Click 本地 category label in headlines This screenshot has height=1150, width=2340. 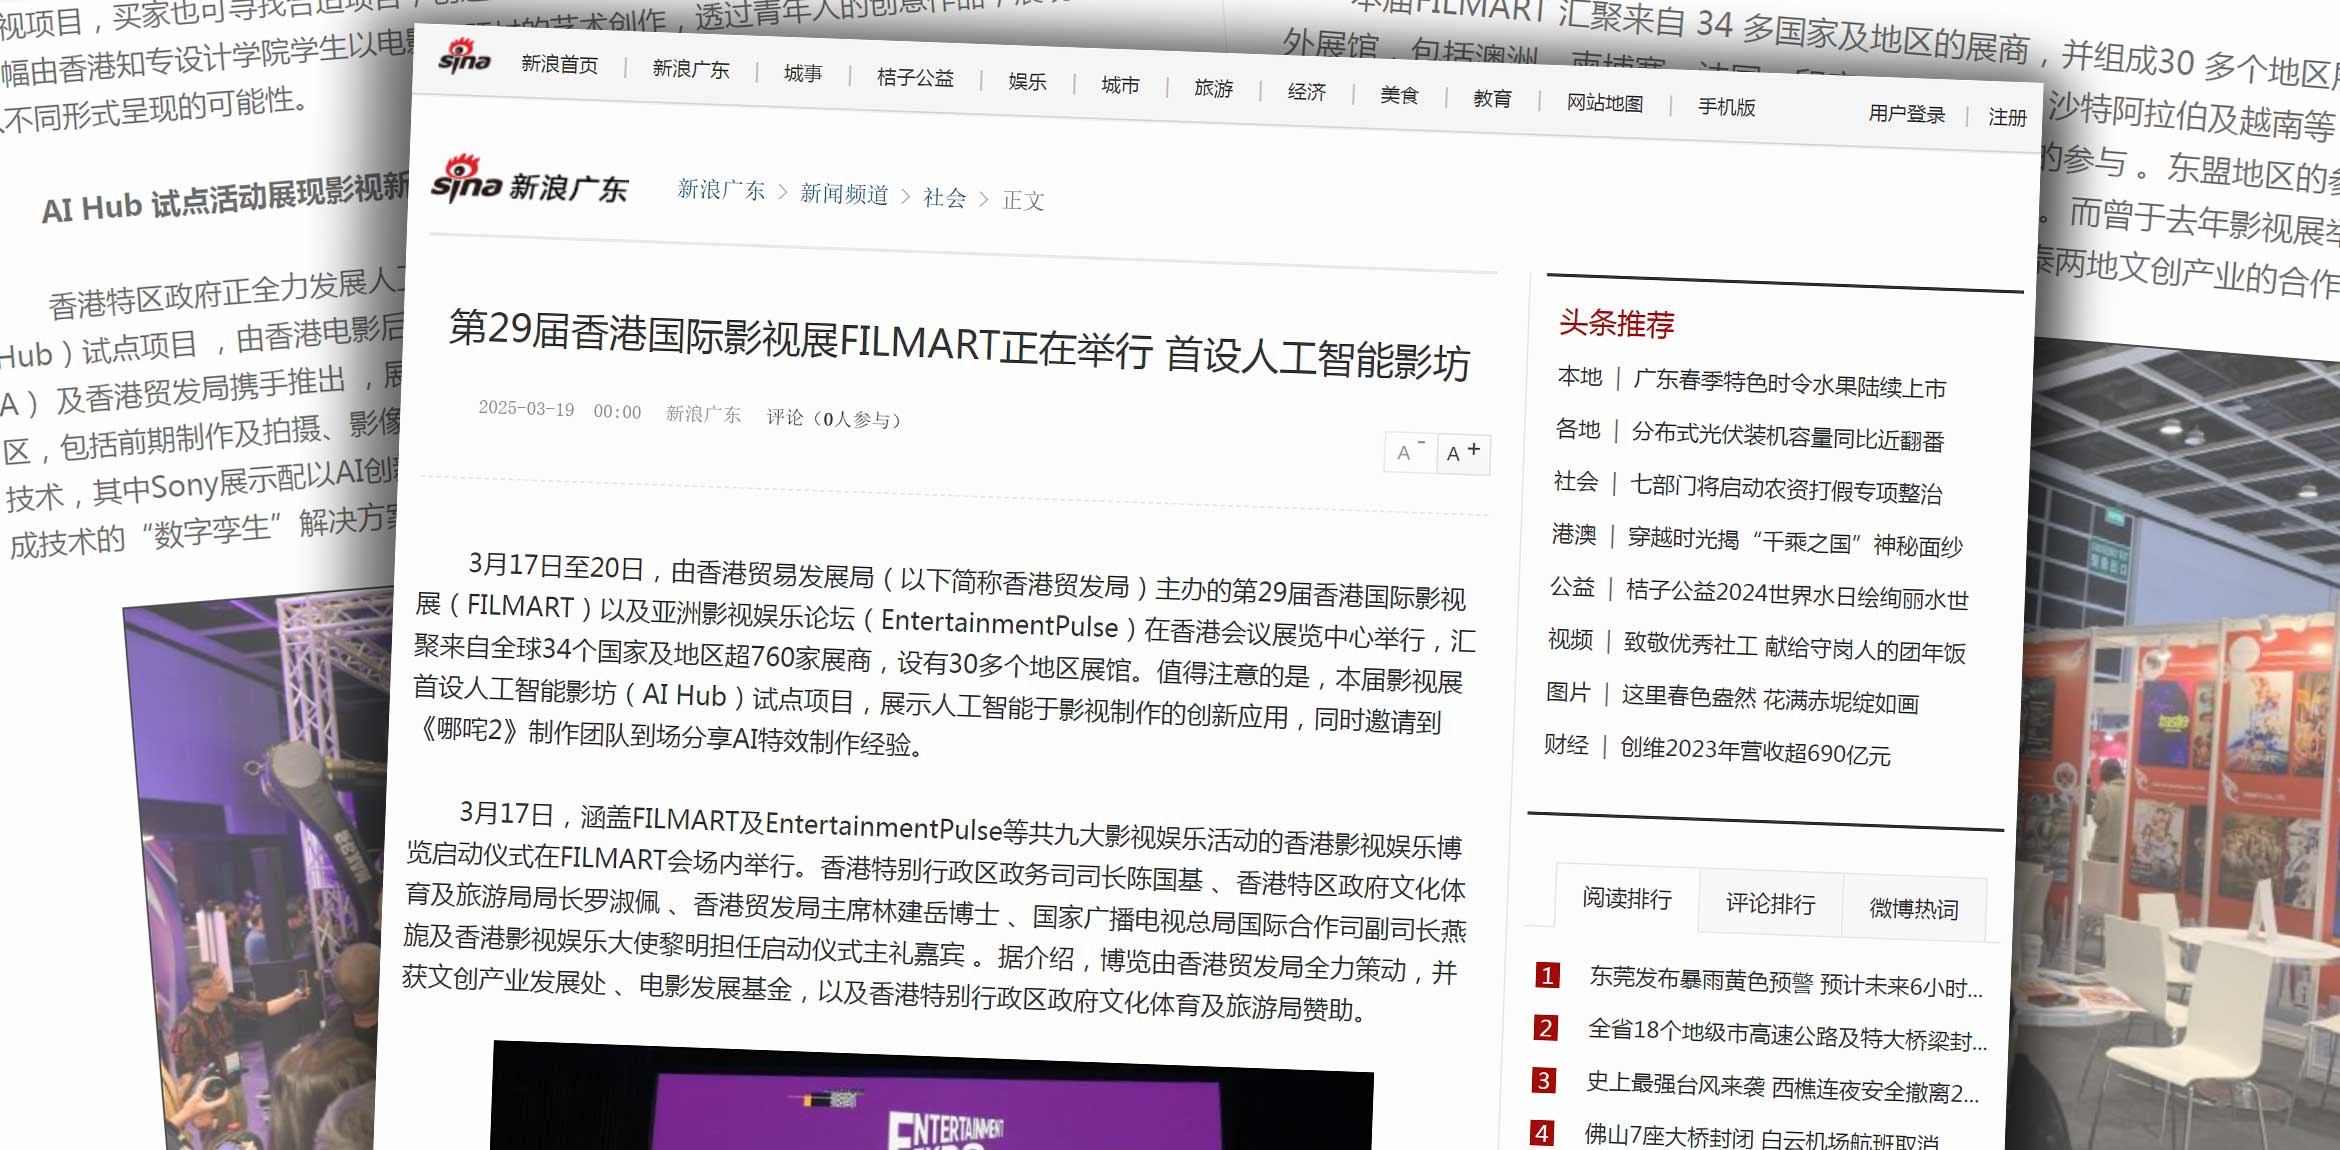(1580, 376)
